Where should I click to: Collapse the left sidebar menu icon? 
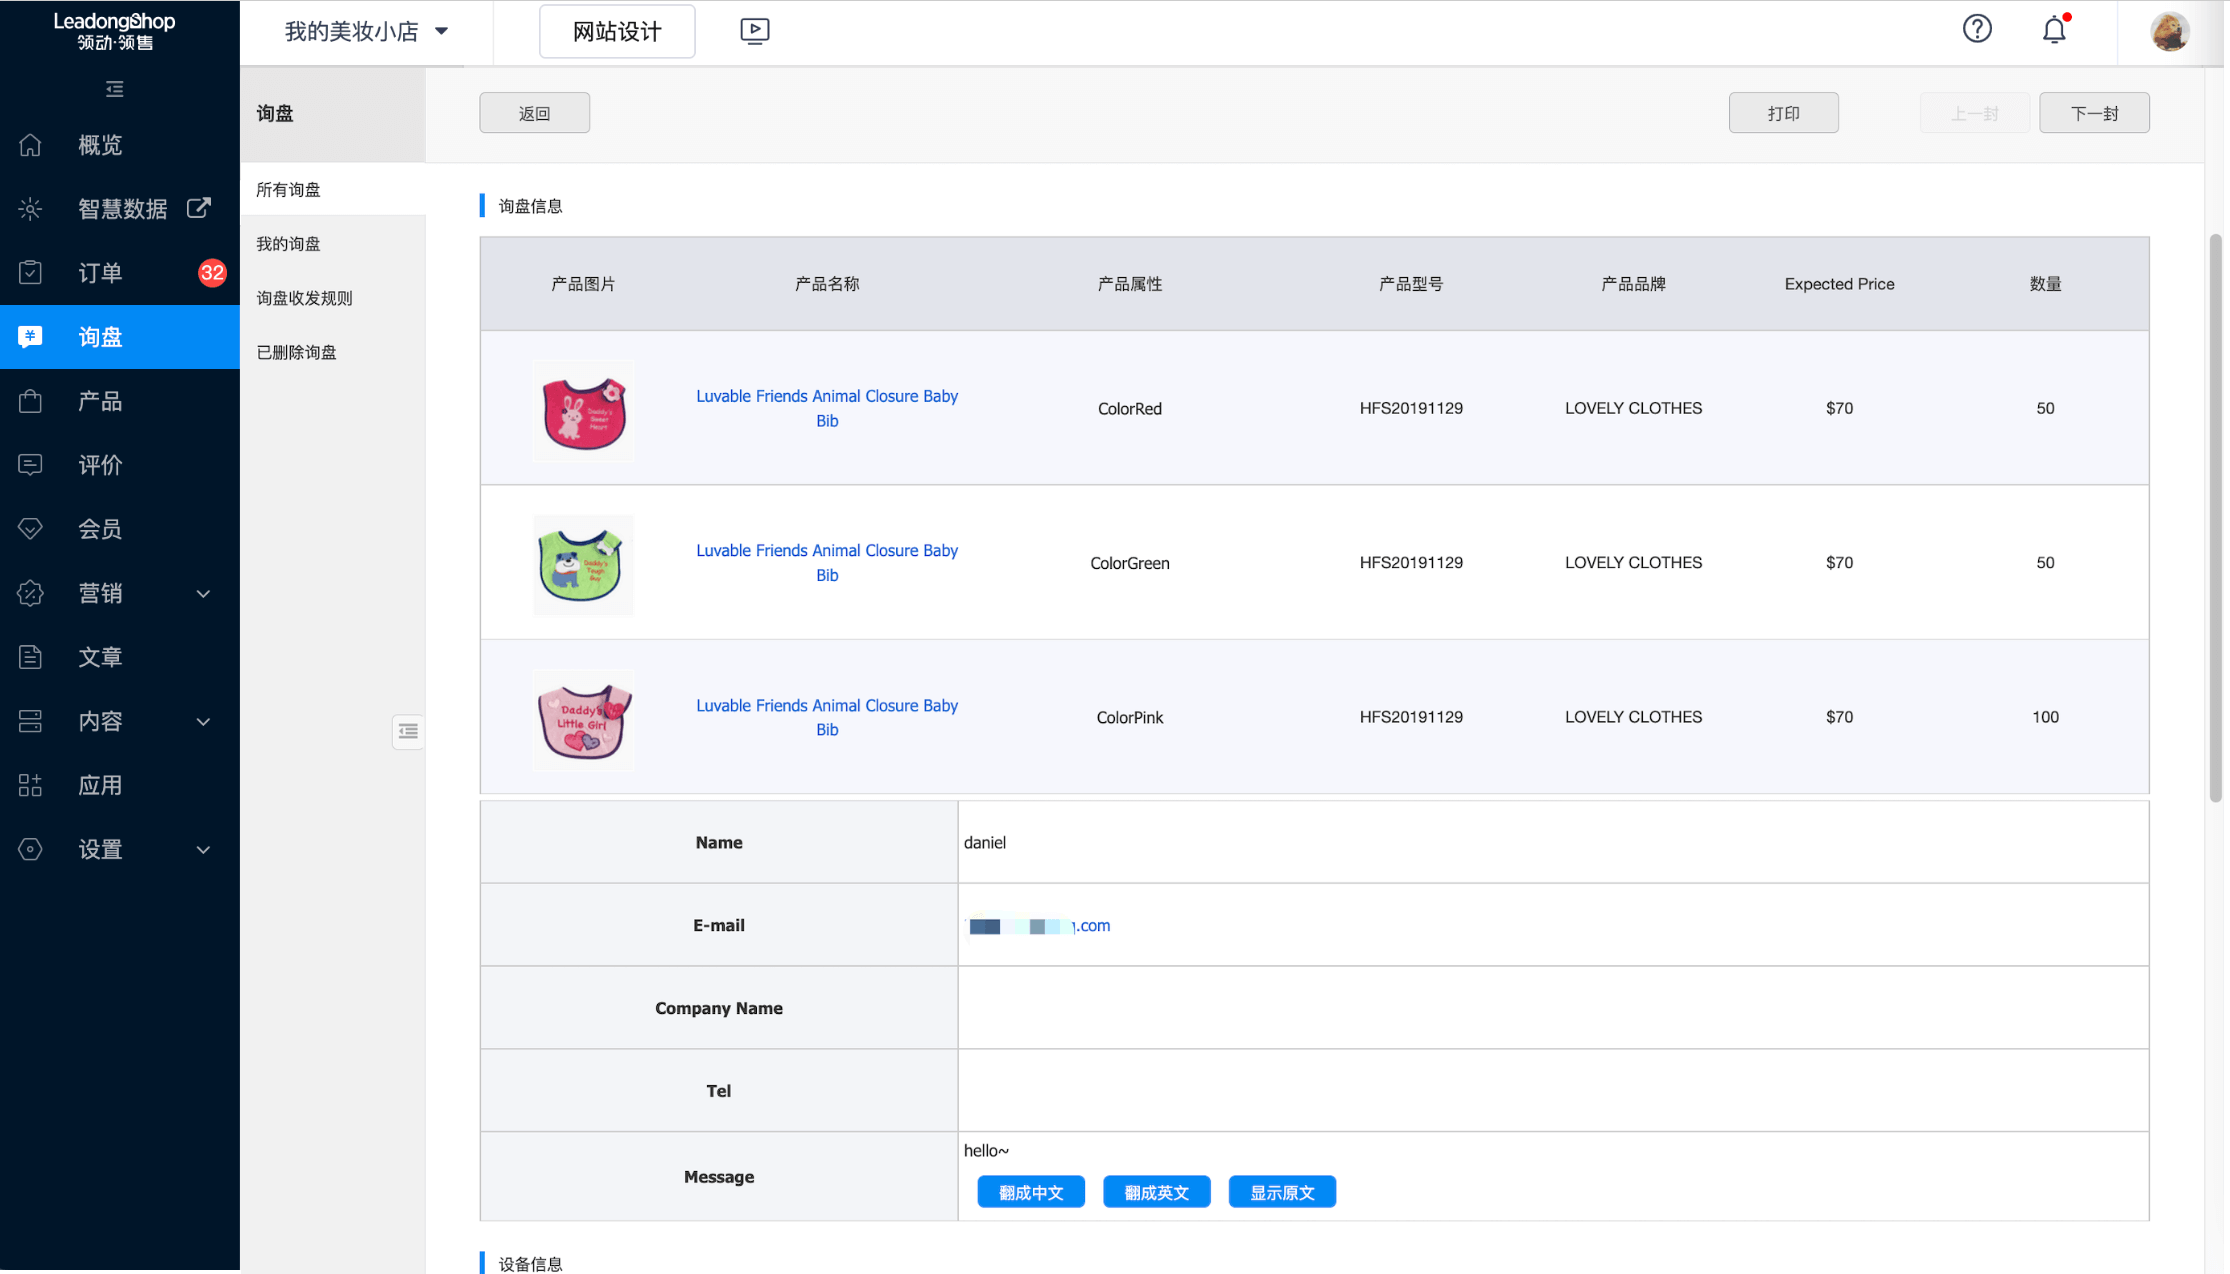[115, 89]
